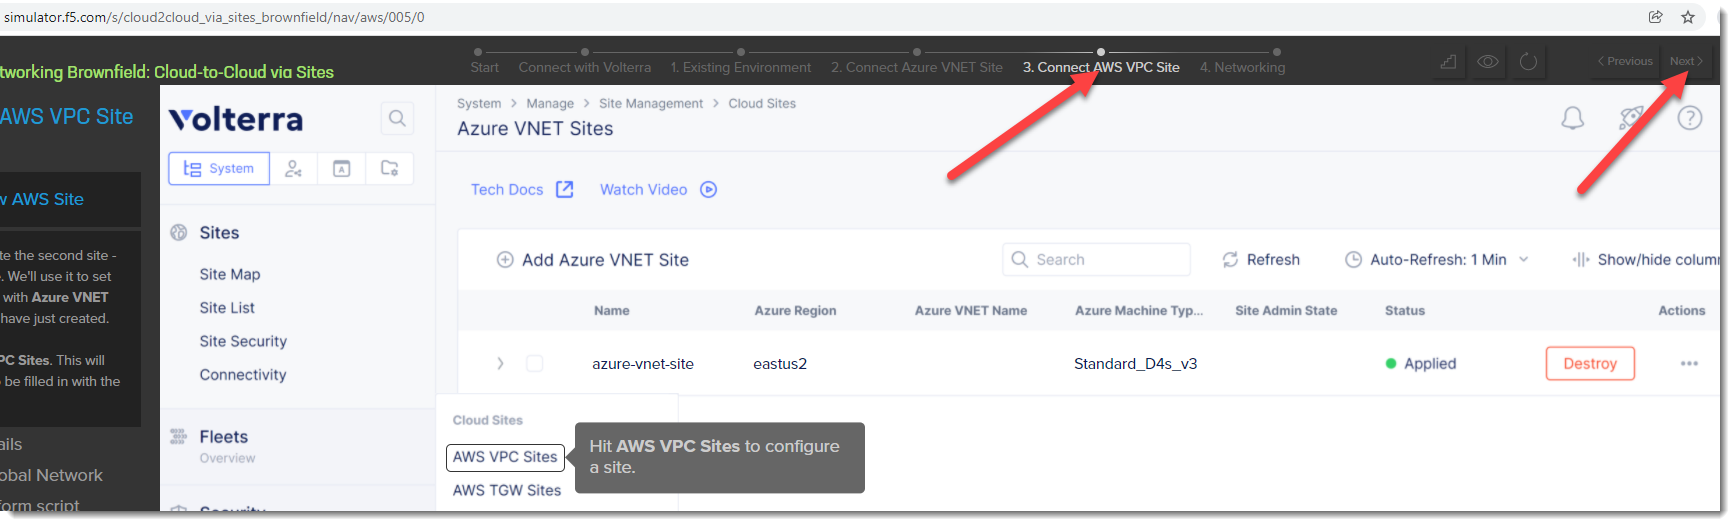Image resolution: width=1735 pixels, height=526 pixels.
Task: Check the azure-vnet-site row checkbox
Action: (x=535, y=364)
